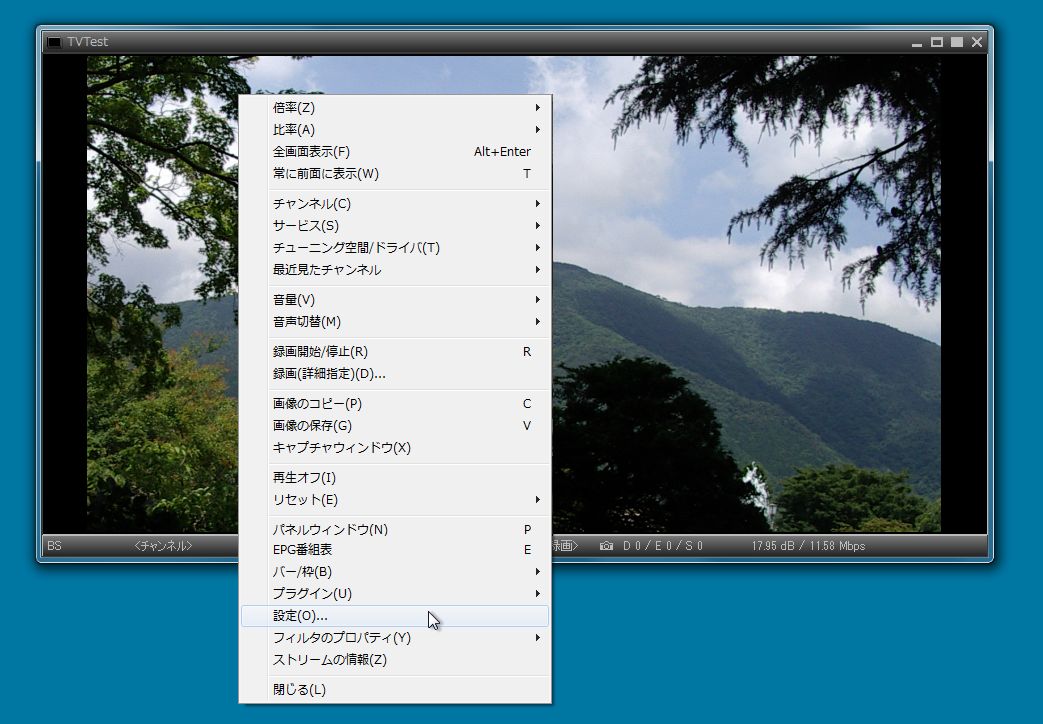Image resolution: width=1043 pixels, height=724 pixels.
Task: Choose 閉じる(L) to close menu
Action: [x=395, y=689]
